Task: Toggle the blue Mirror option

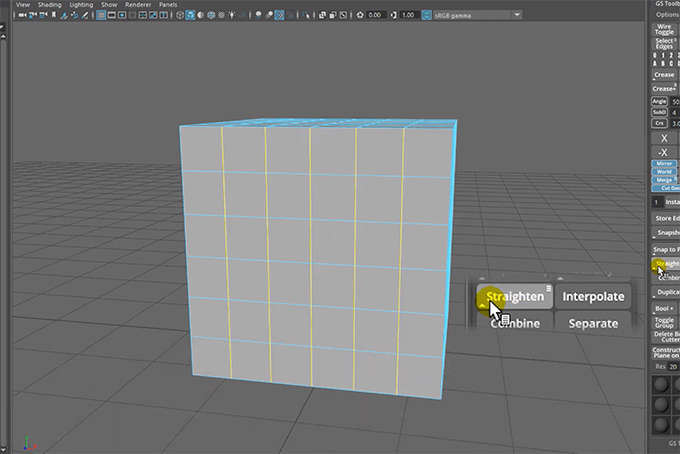Action: pos(664,163)
